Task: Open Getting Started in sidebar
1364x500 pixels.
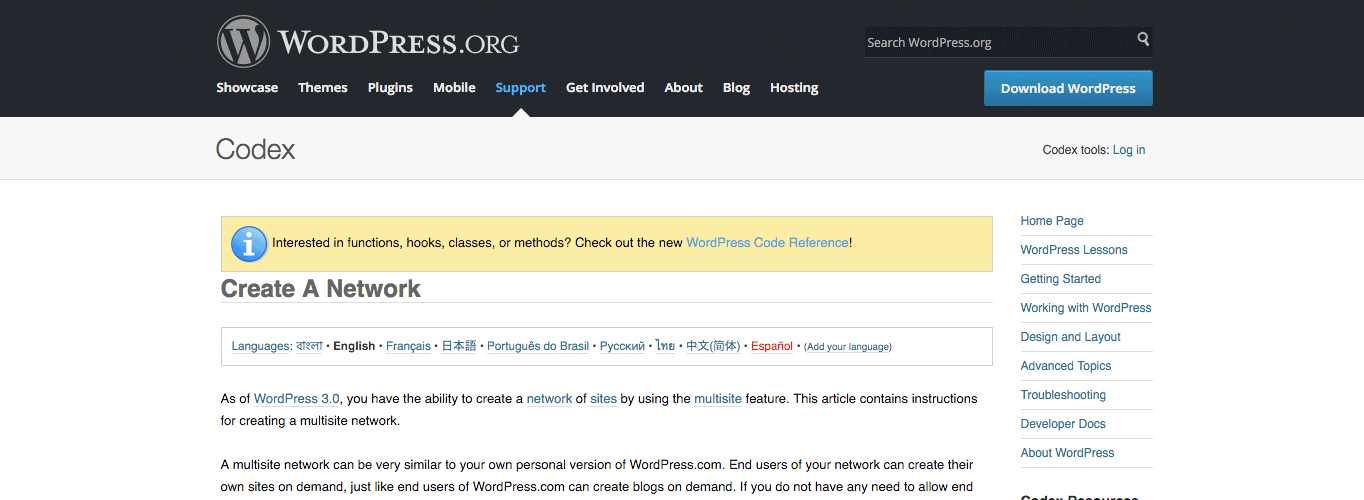Action: click(x=1060, y=279)
